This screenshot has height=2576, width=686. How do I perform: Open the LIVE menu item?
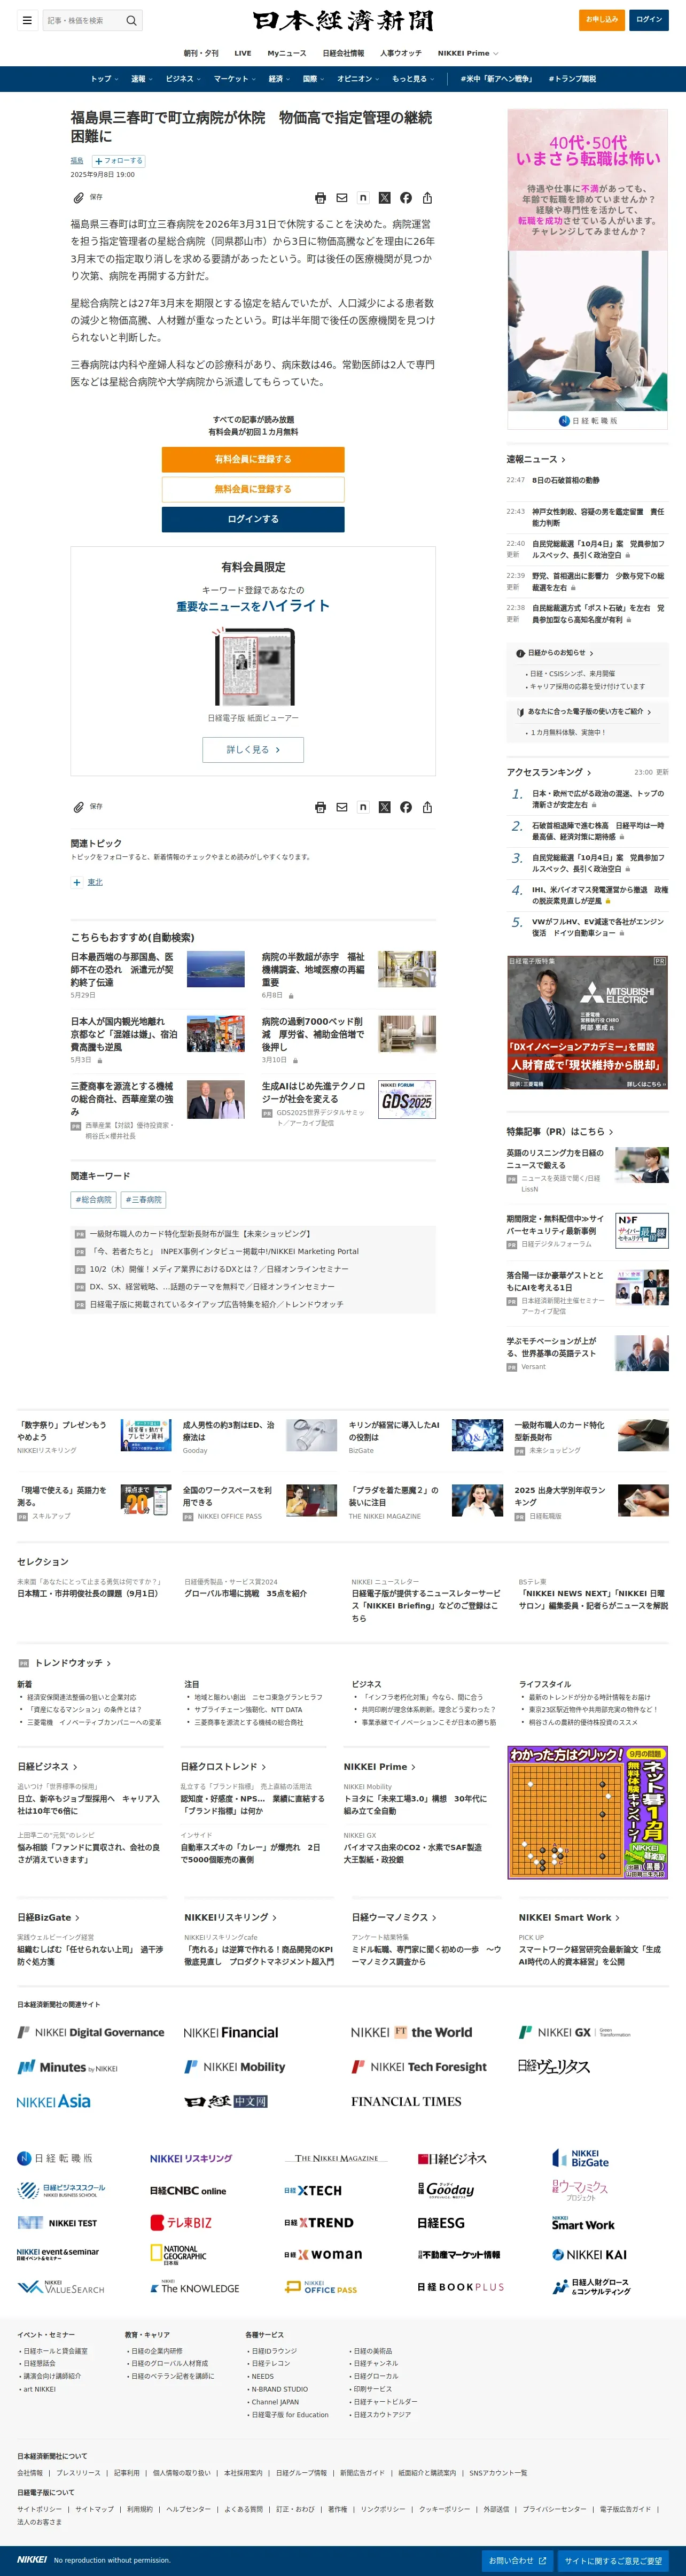[x=243, y=53]
